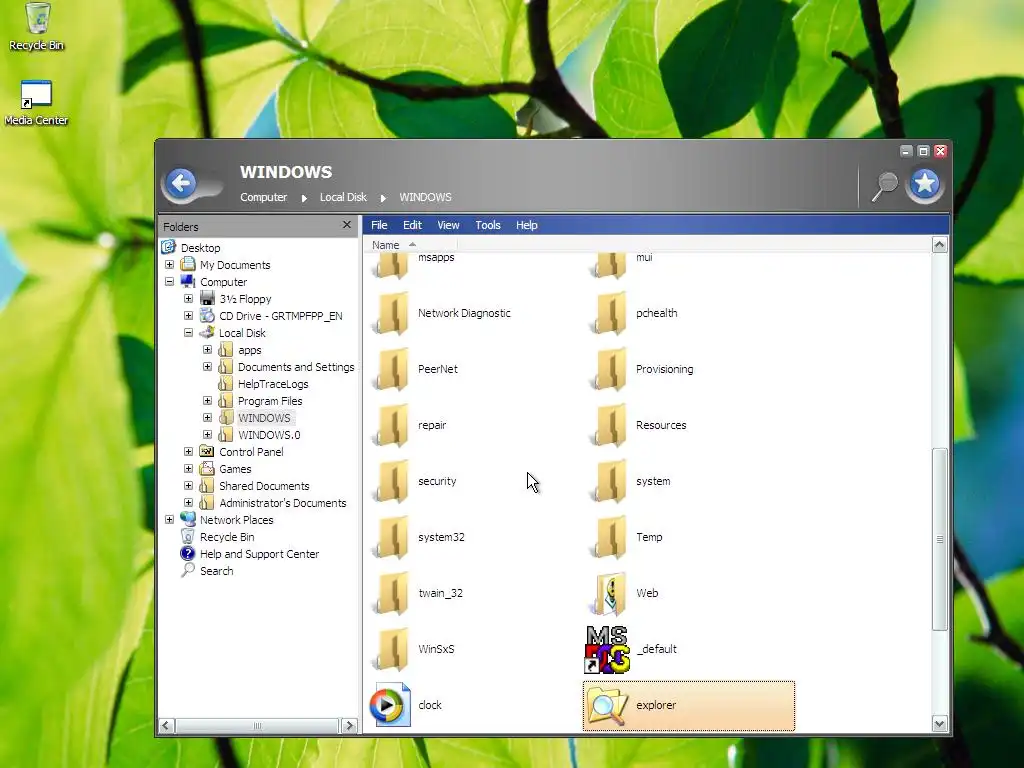The width and height of the screenshot is (1024, 768).
Task: Expand the Network Places node
Action: tap(169, 519)
